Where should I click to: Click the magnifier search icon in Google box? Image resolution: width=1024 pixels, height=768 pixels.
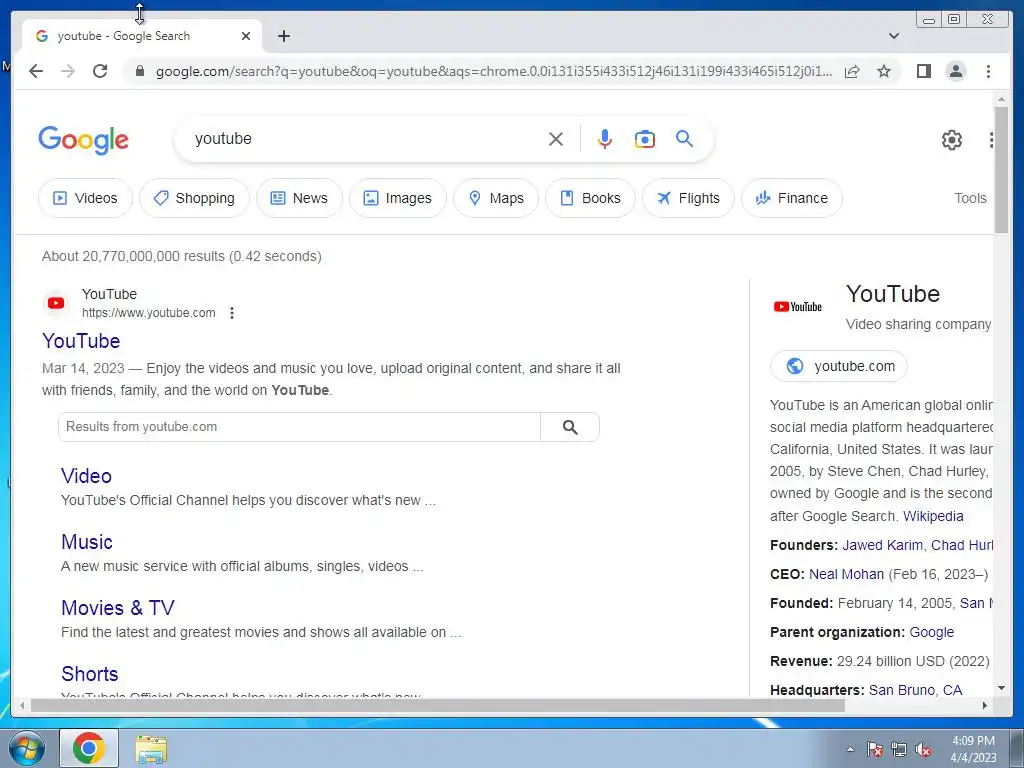pyautogui.click(x=684, y=138)
